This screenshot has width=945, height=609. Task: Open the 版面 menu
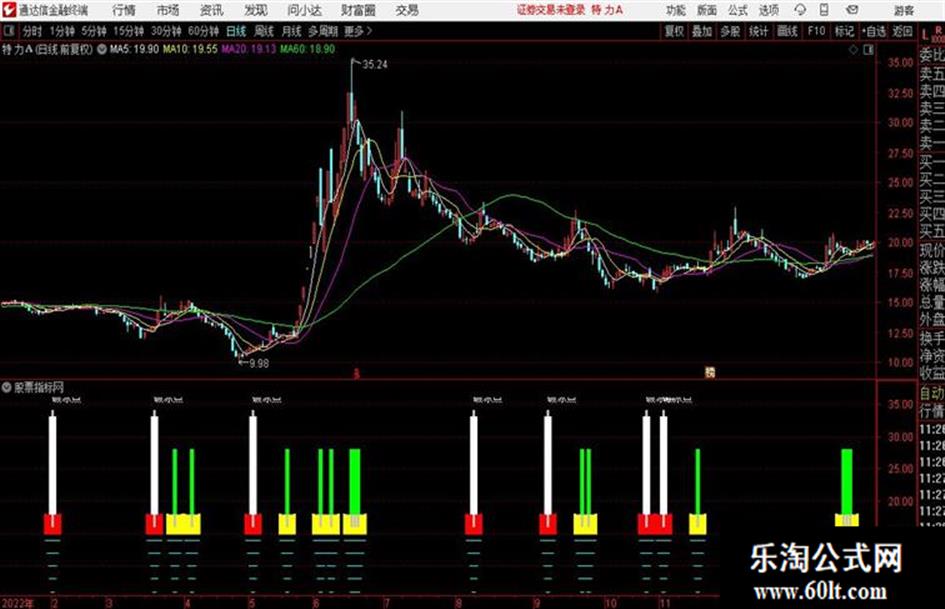coord(706,10)
